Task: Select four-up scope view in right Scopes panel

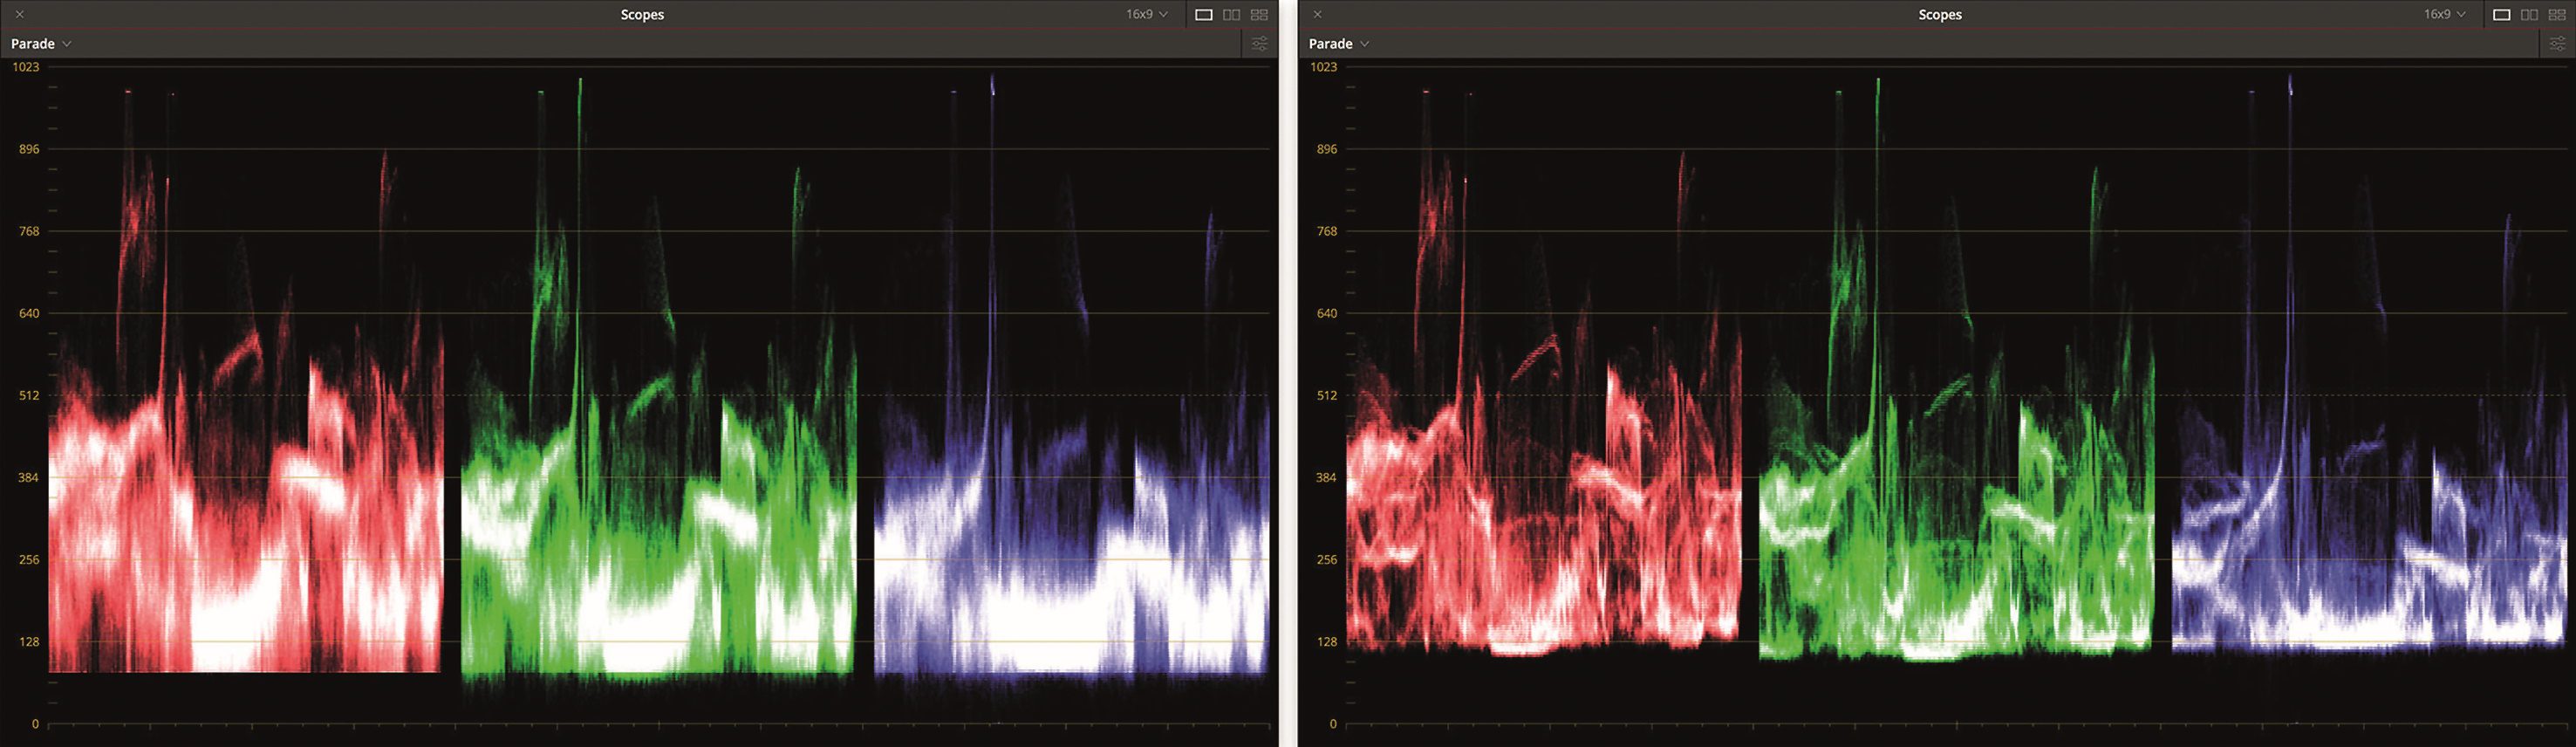Action: tap(2558, 15)
